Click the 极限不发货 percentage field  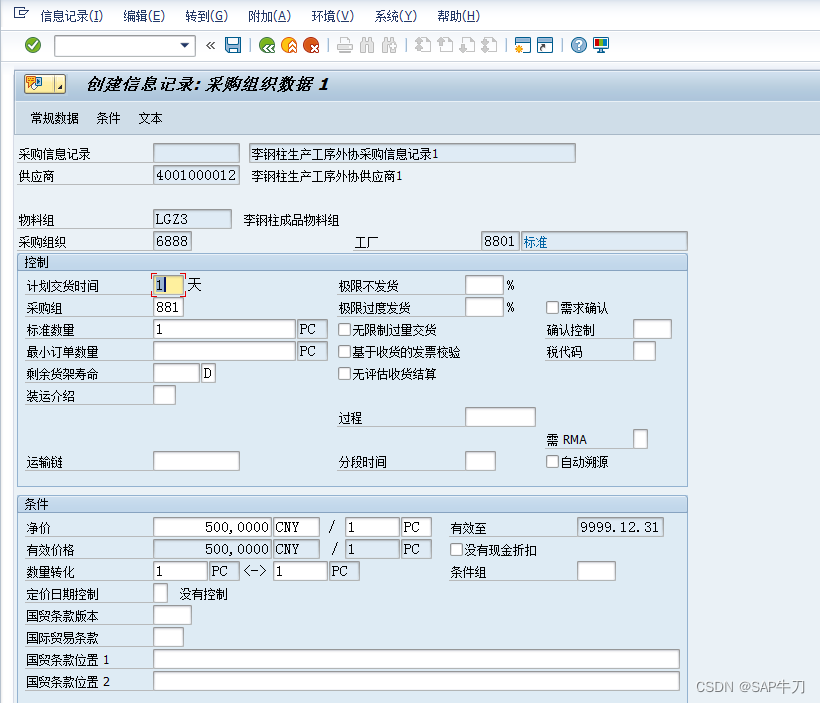click(484, 285)
